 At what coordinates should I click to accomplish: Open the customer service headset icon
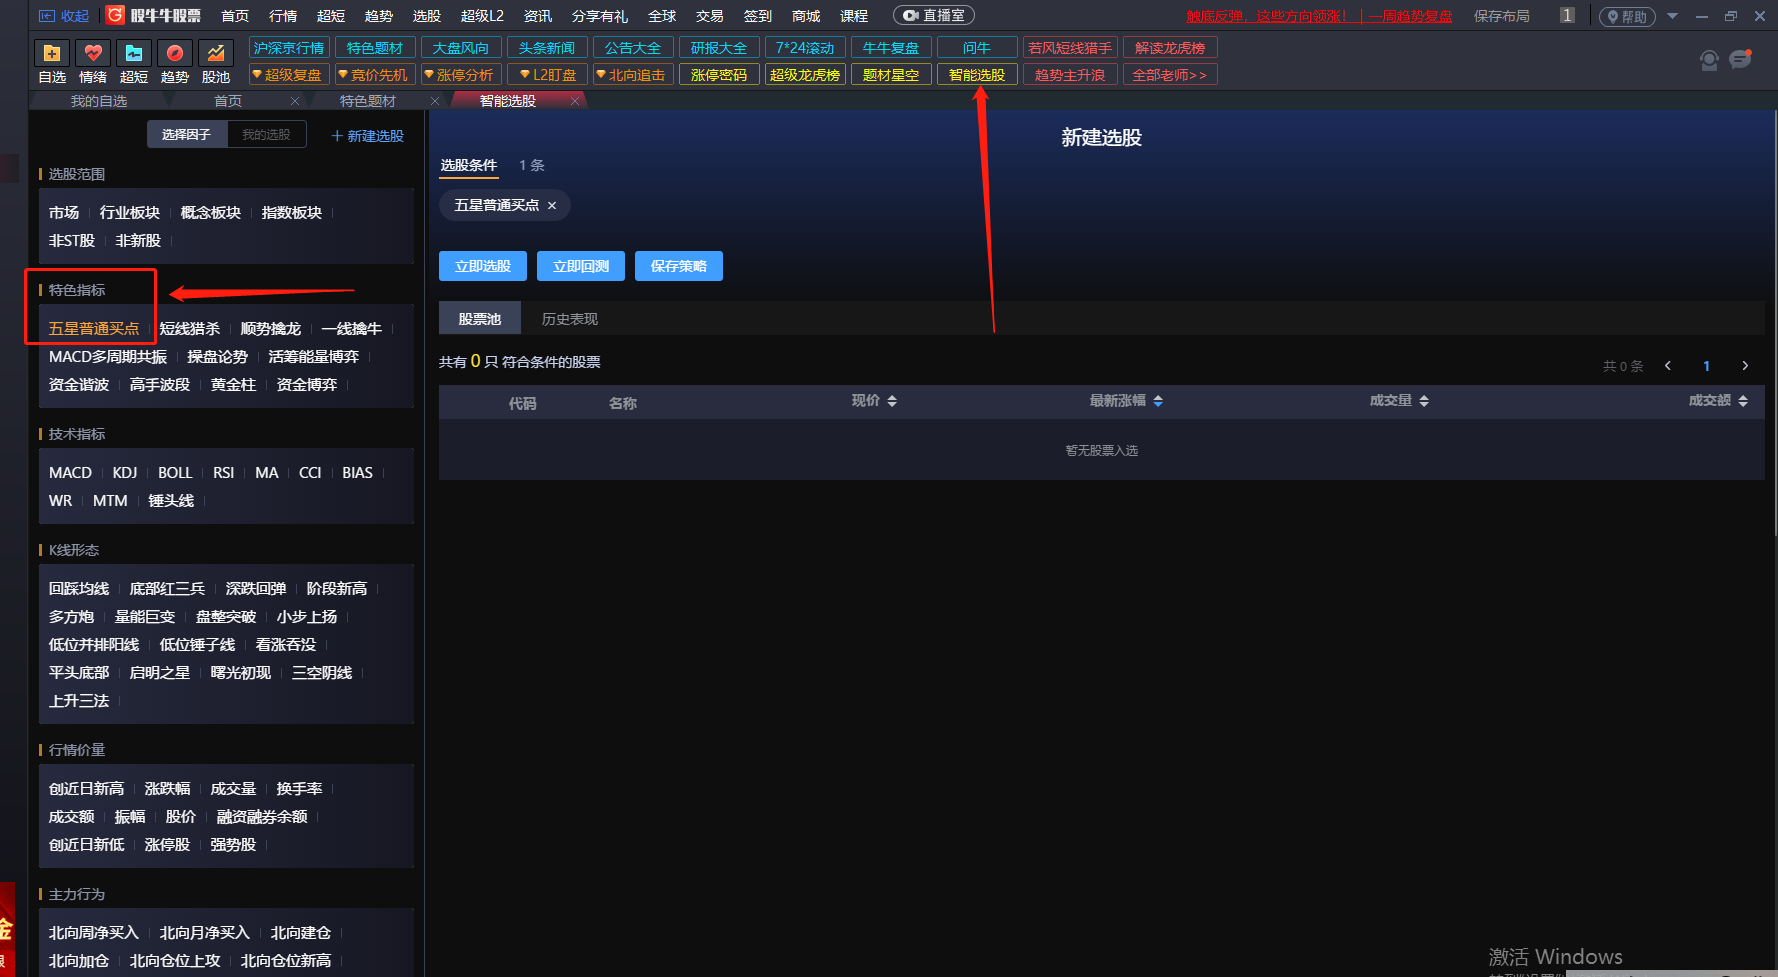pyautogui.click(x=1709, y=61)
